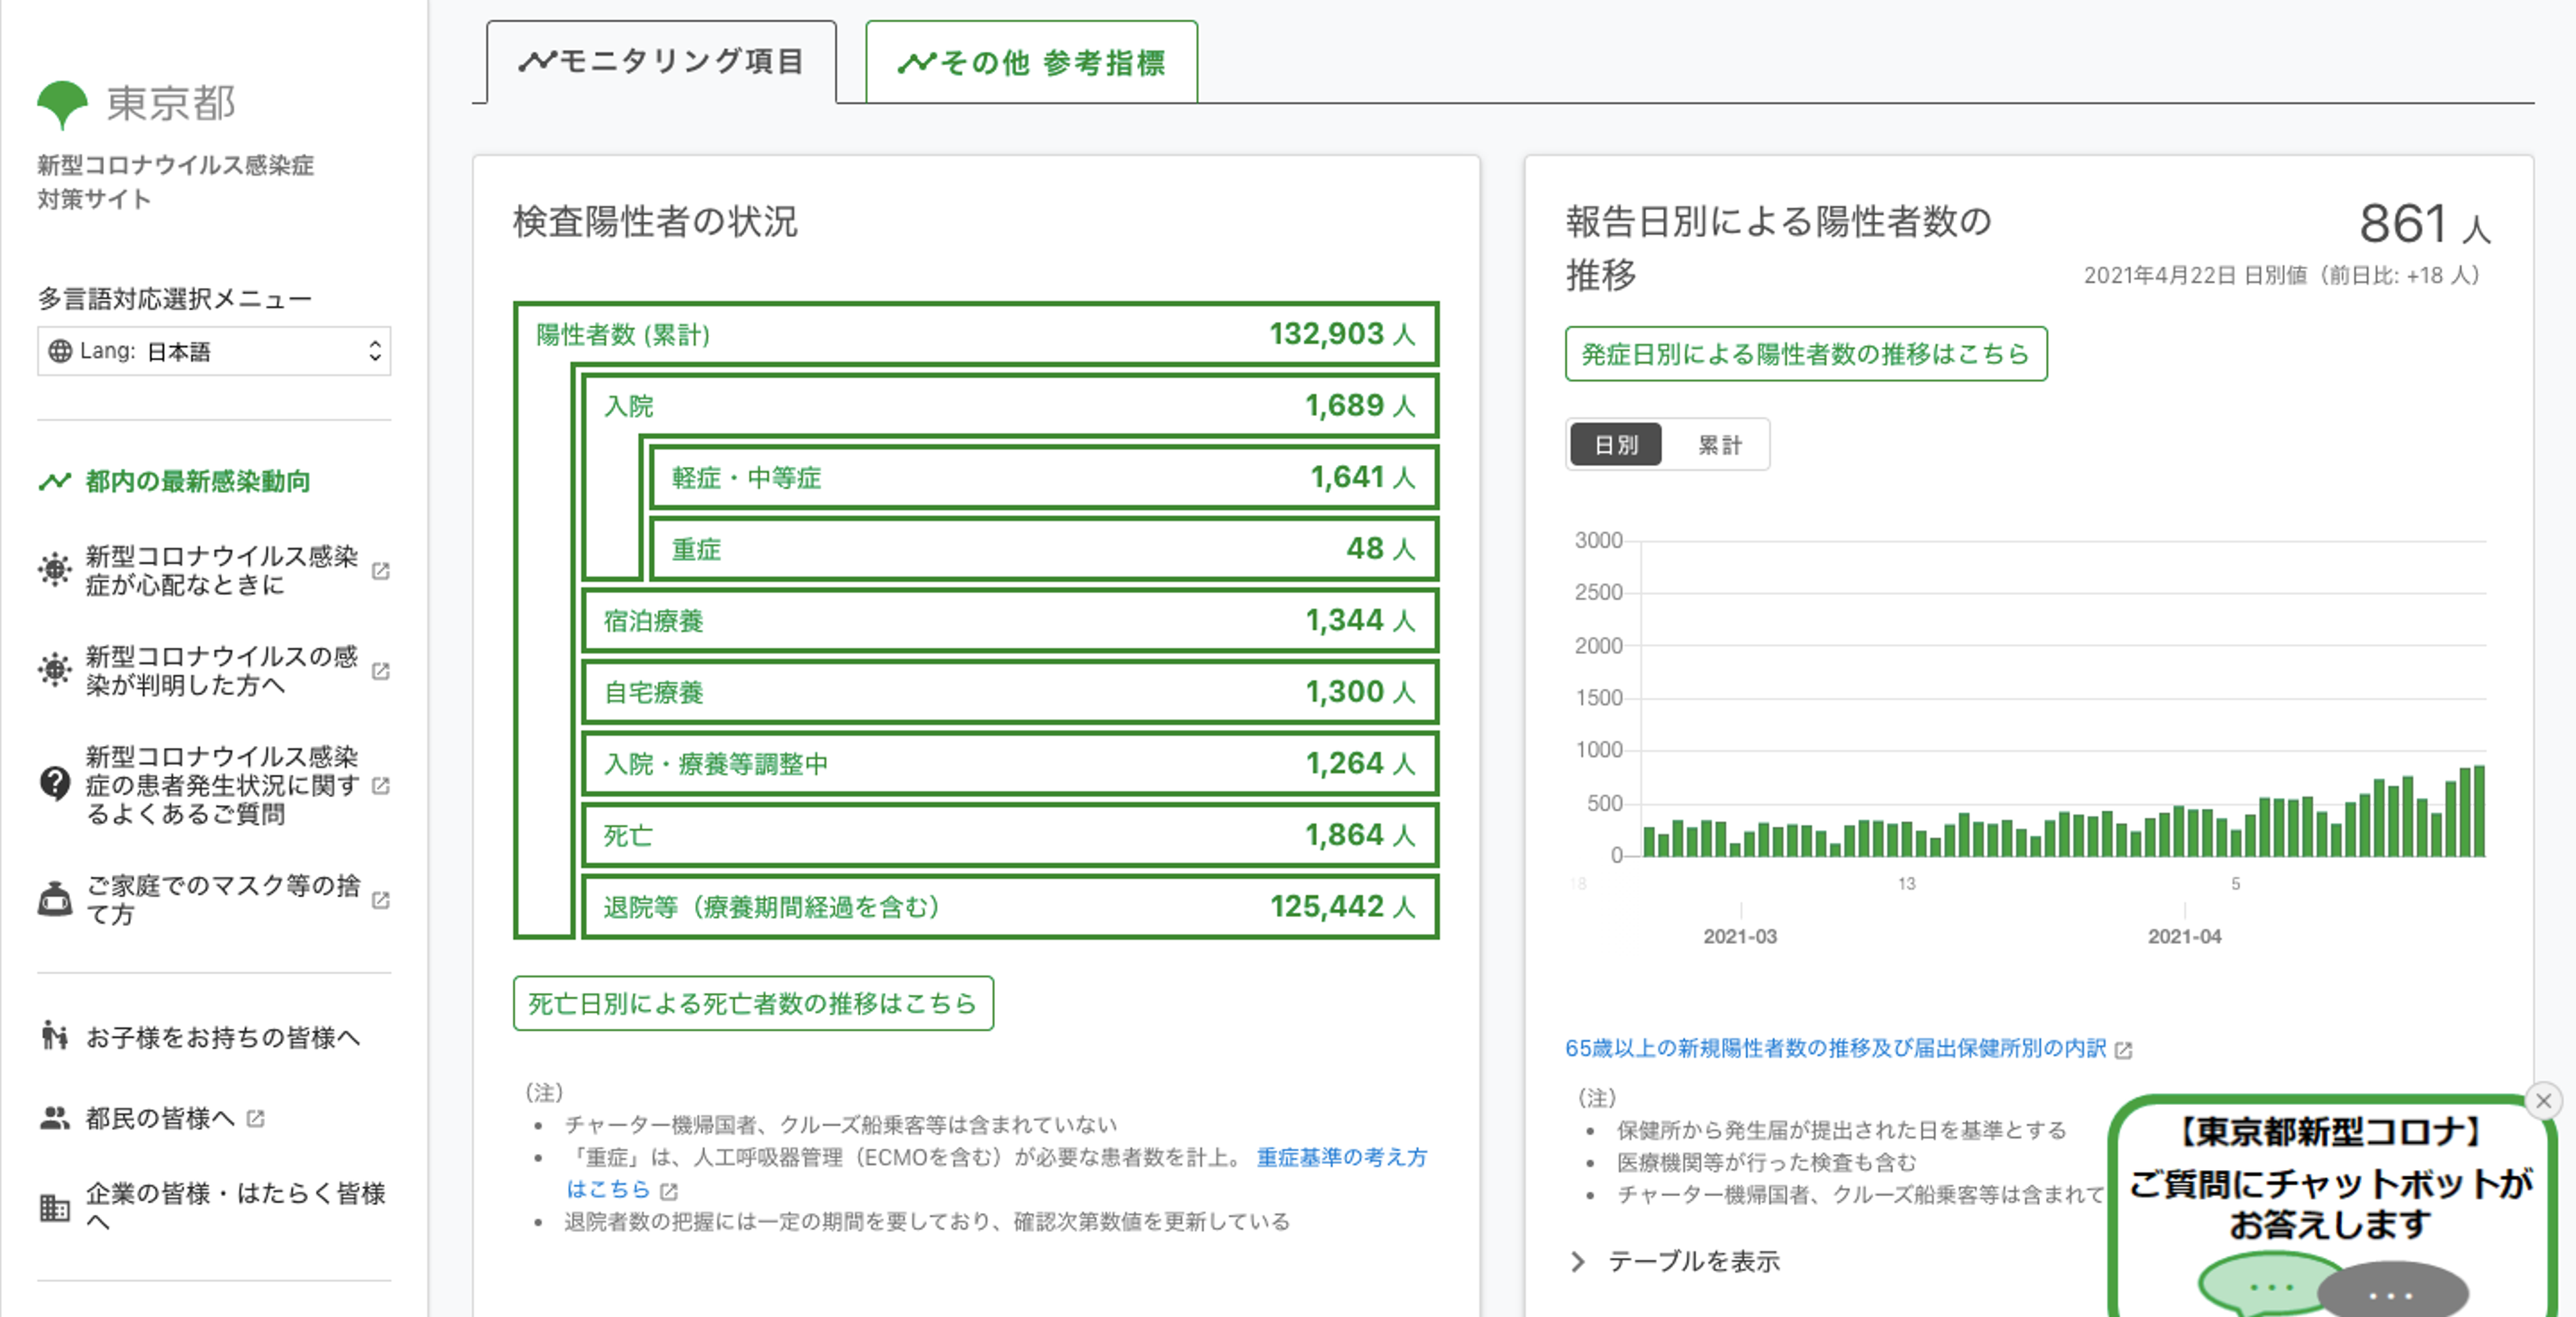Open the モニタリング項目 tab
2576x1317 pixels.
pyautogui.click(x=662, y=62)
